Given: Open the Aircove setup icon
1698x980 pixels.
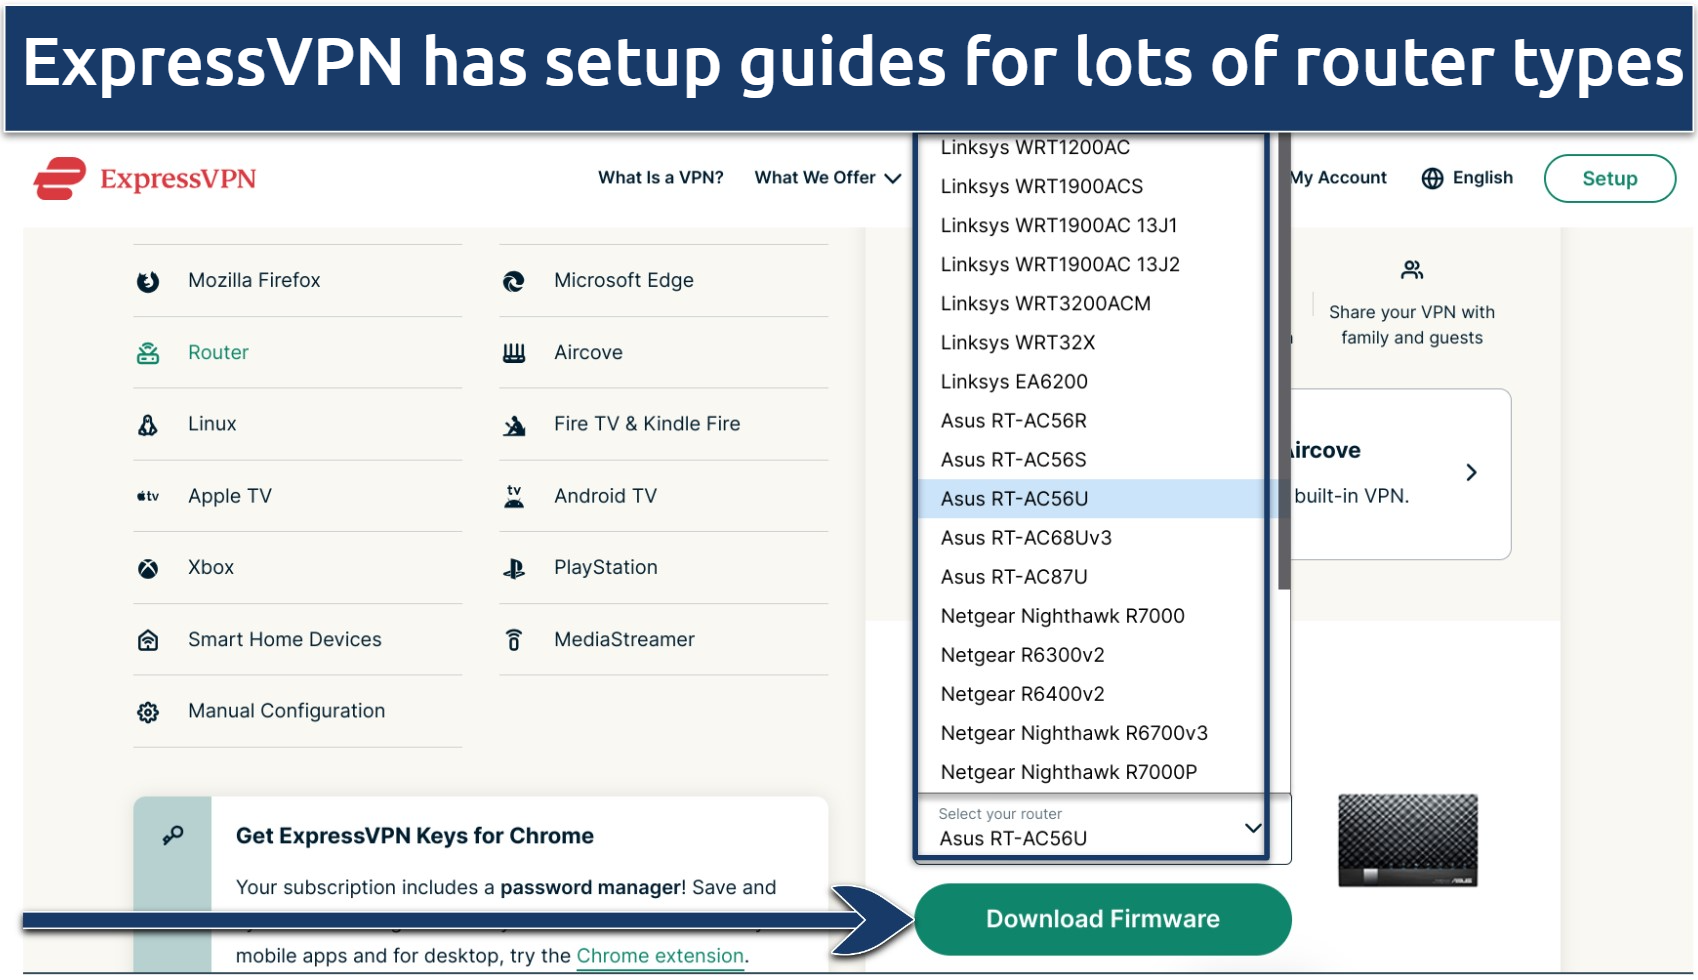Looking at the screenshot, I should pyautogui.click(x=513, y=352).
